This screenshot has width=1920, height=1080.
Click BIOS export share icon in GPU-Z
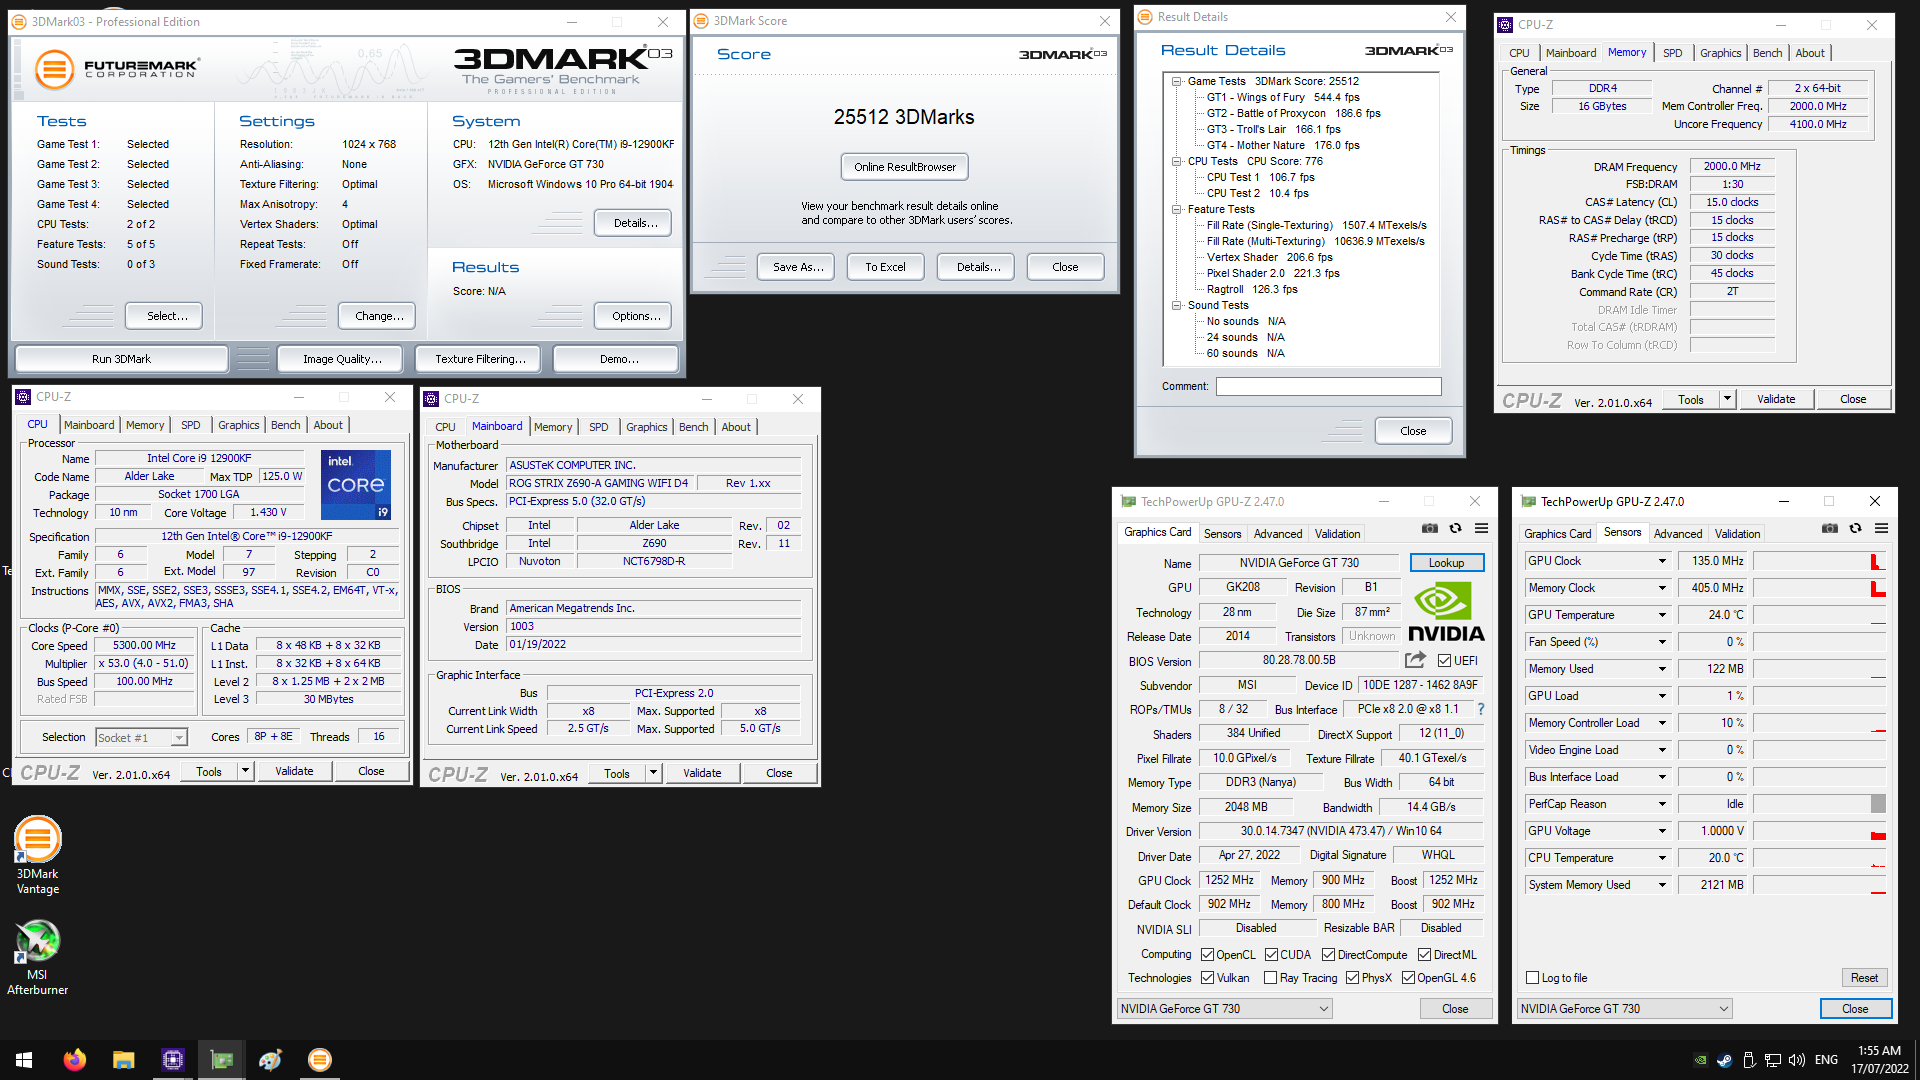[x=1415, y=660]
